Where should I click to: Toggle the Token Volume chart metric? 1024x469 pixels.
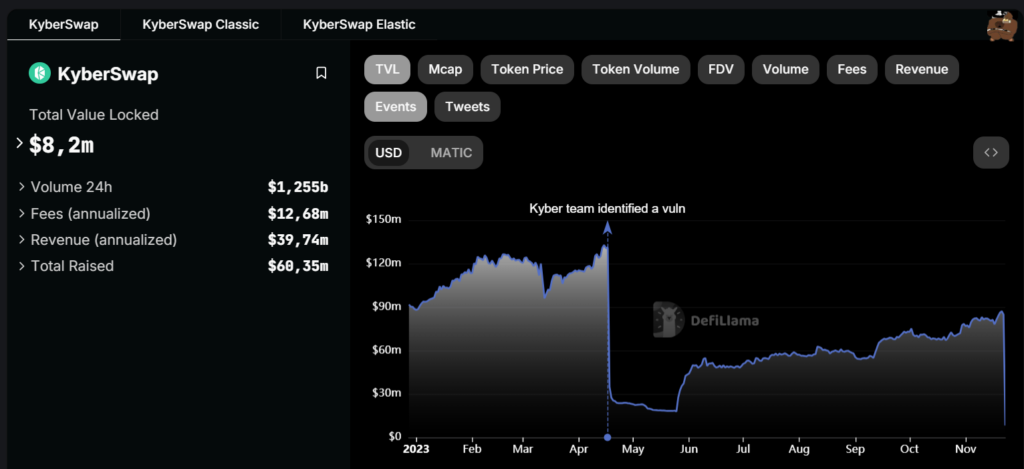pyautogui.click(x=635, y=70)
